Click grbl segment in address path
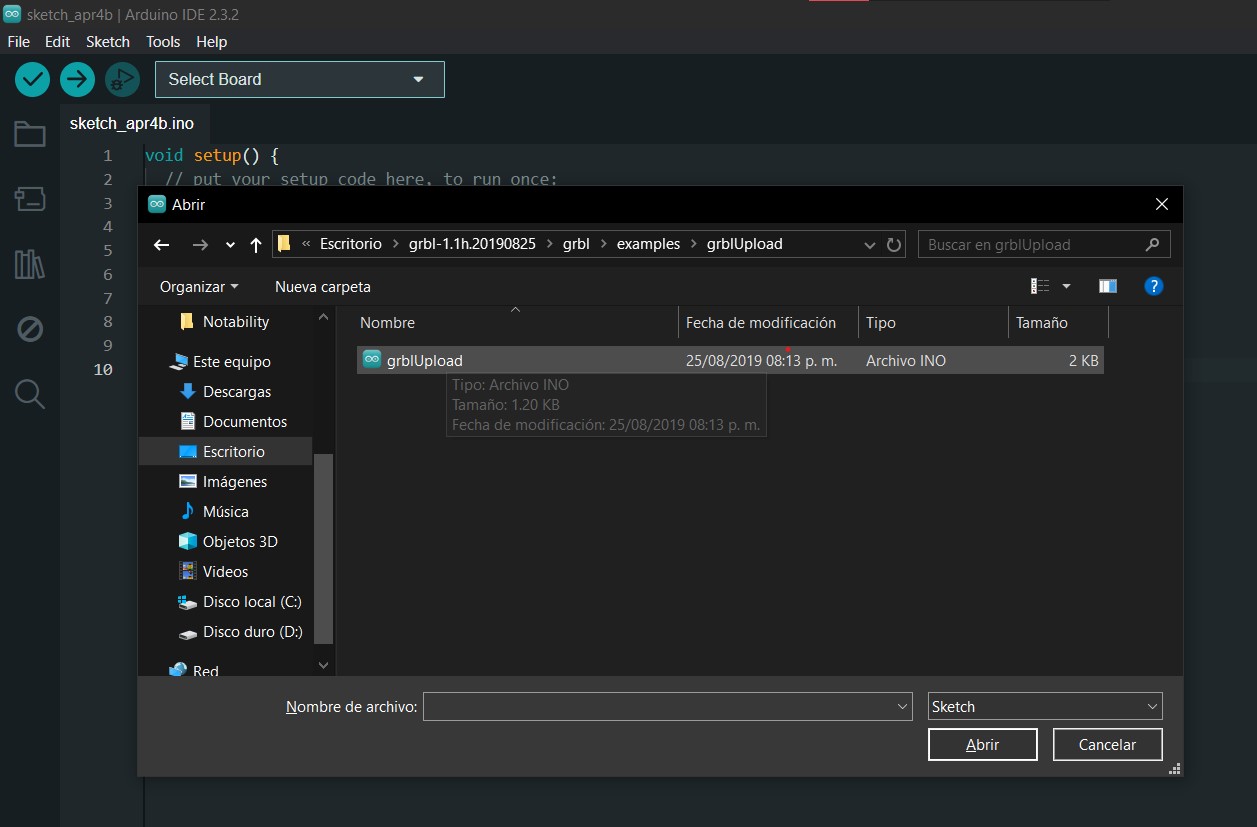This screenshot has width=1257, height=827. 575,244
